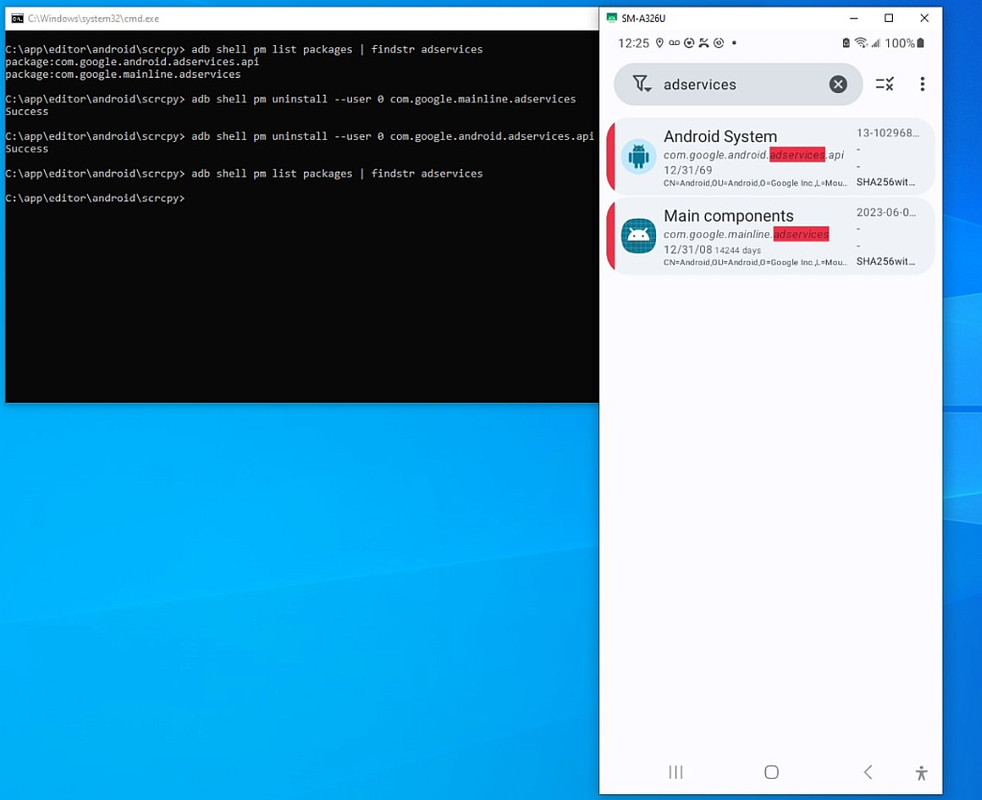982x800 pixels.
Task: Open the Main components app entry
Action: pyautogui.click(x=770, y=236)
